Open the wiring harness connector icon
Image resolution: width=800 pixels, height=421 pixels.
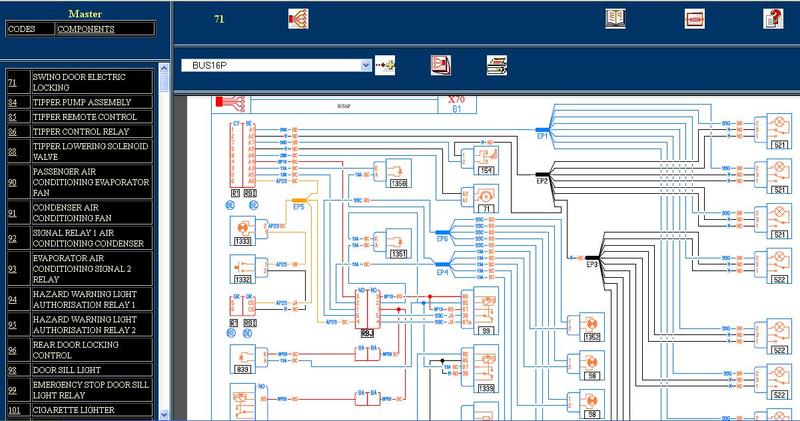tap(298, 19)
